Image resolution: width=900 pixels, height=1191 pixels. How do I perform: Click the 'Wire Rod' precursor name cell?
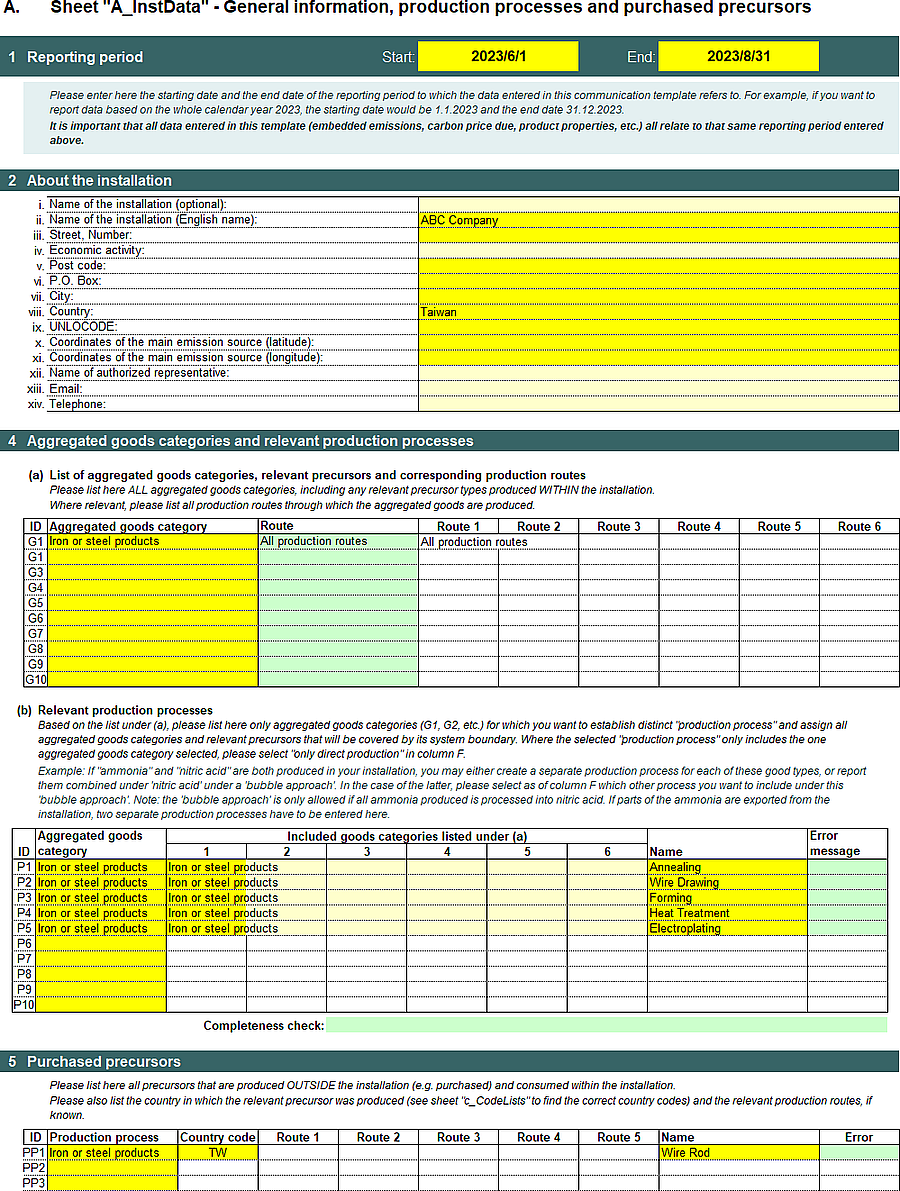pos(739,1153)
